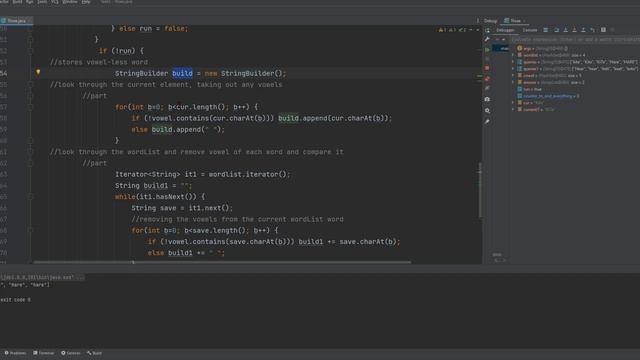Click 'exit code 0' console text
640x360 pixels.
16,300
